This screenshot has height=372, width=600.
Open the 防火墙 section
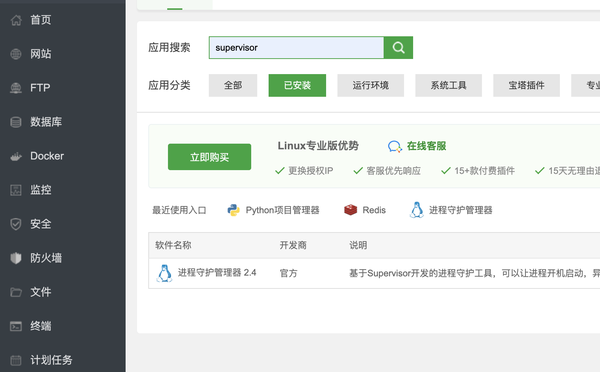[x=46, y=258]
